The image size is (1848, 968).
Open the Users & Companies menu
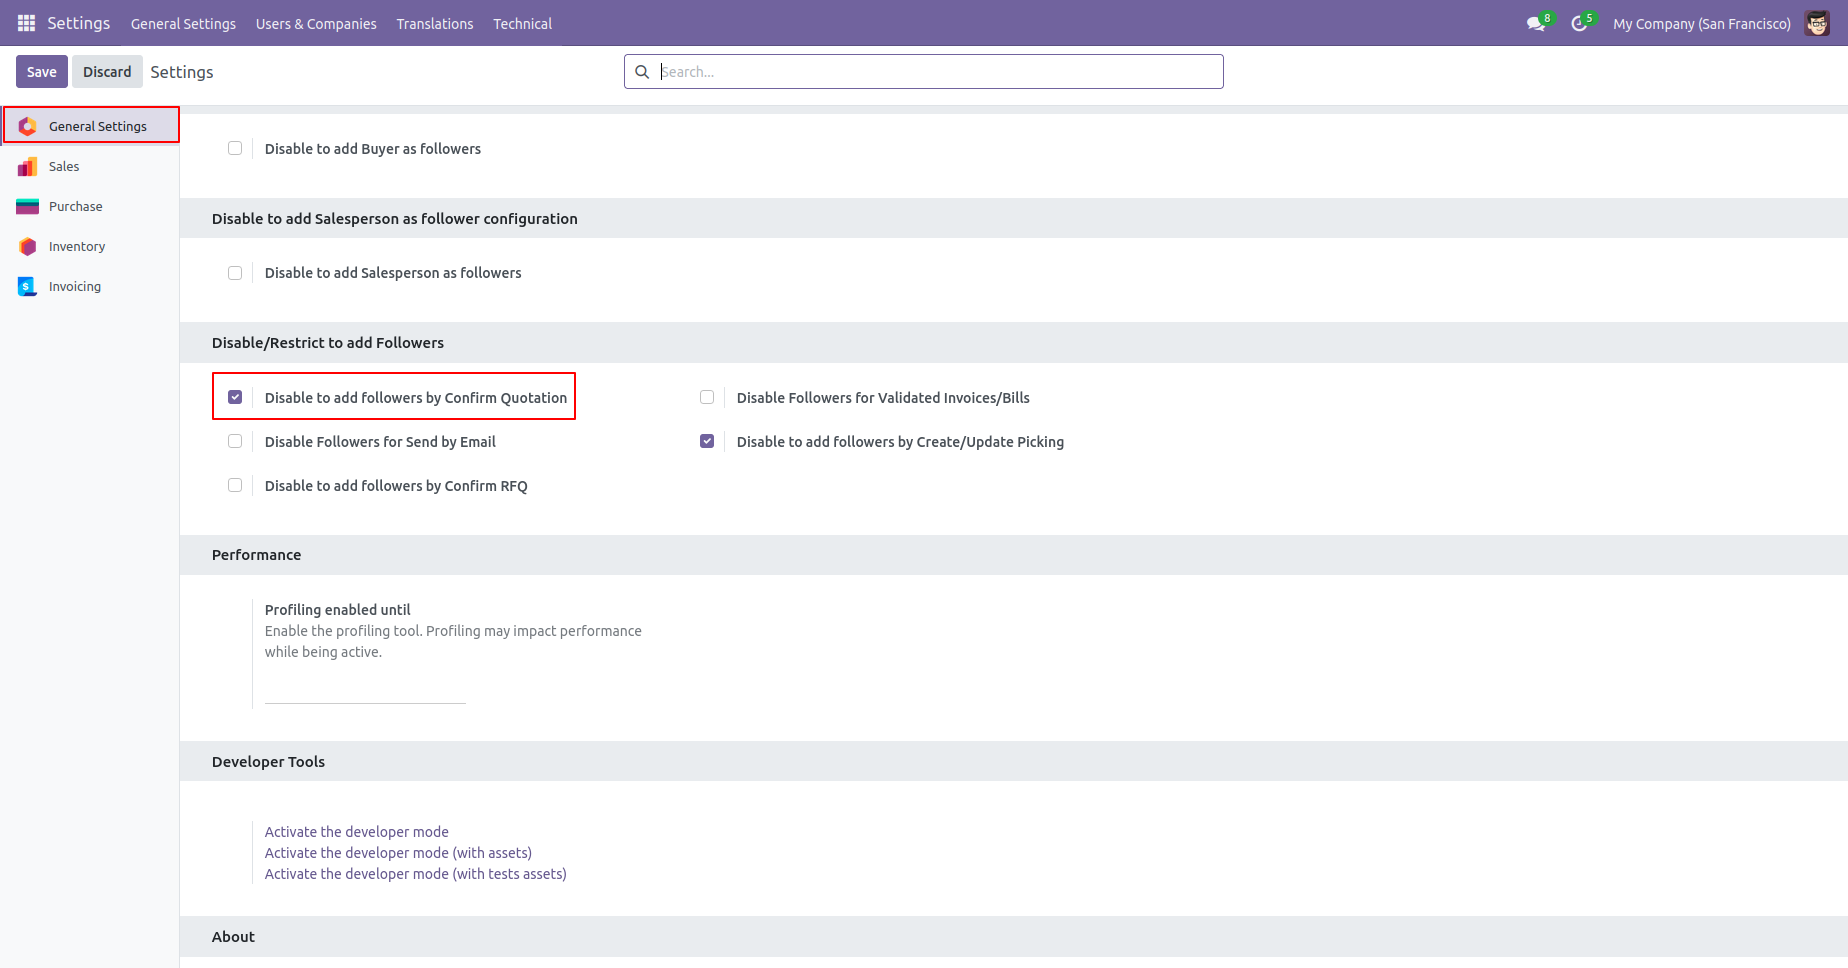316,23
